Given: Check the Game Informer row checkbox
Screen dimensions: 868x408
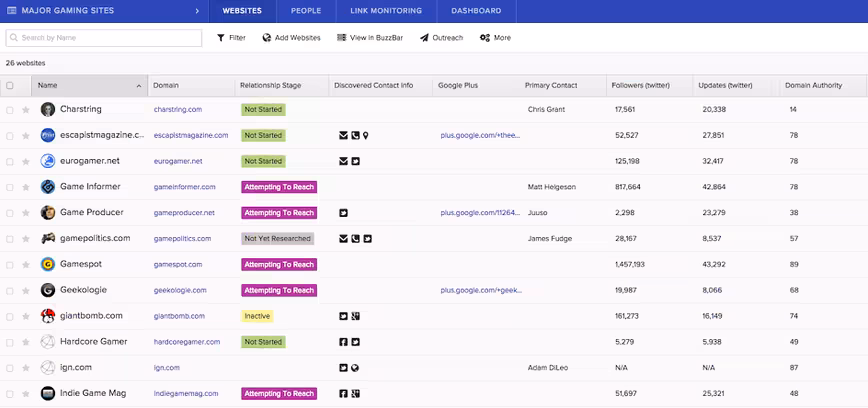Looking at the screenshot, I should [x=9, y=188].
